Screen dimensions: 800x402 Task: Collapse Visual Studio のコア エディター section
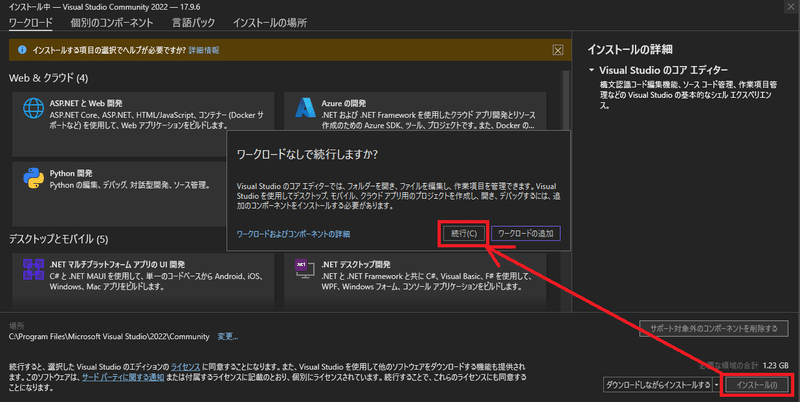tap(591, 70)
